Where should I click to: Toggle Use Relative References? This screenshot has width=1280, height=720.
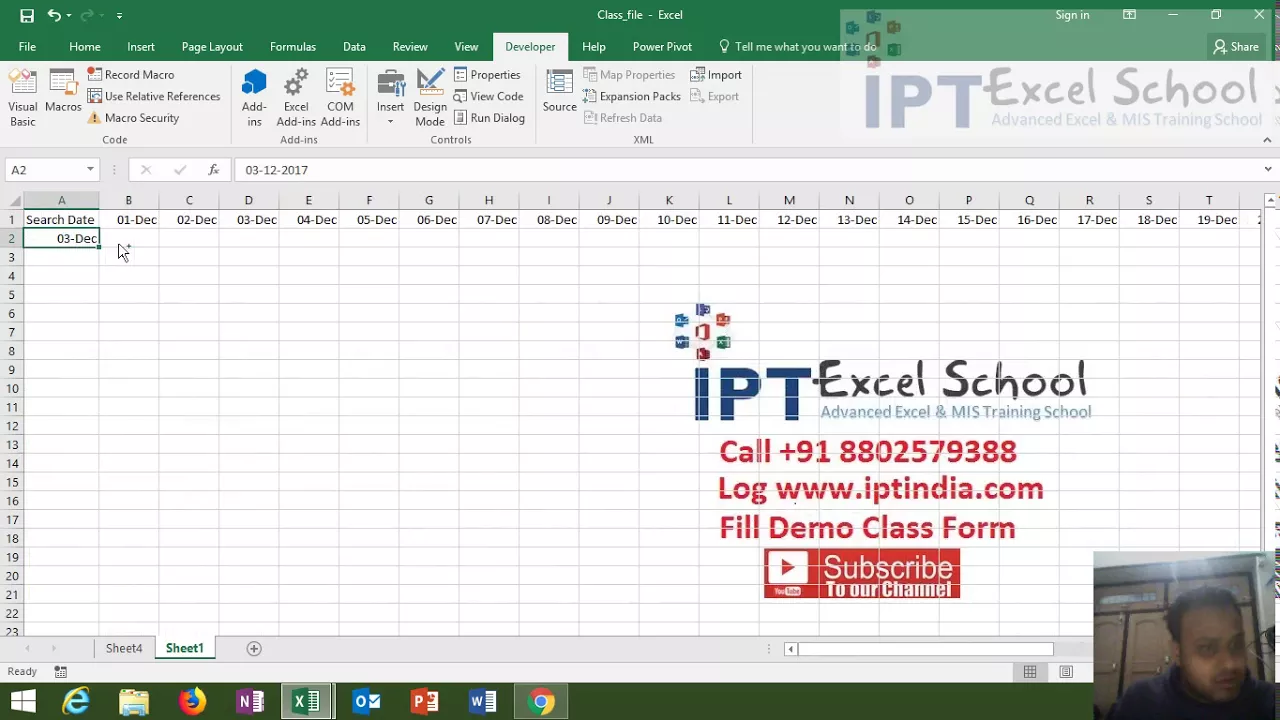click(x=153, y=96)
